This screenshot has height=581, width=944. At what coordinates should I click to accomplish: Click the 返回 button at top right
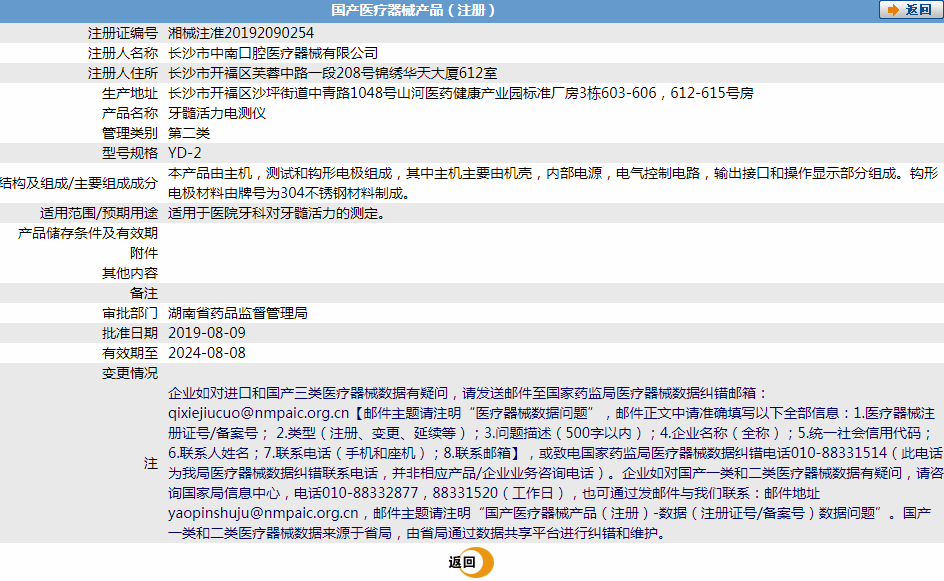(911, 10)
